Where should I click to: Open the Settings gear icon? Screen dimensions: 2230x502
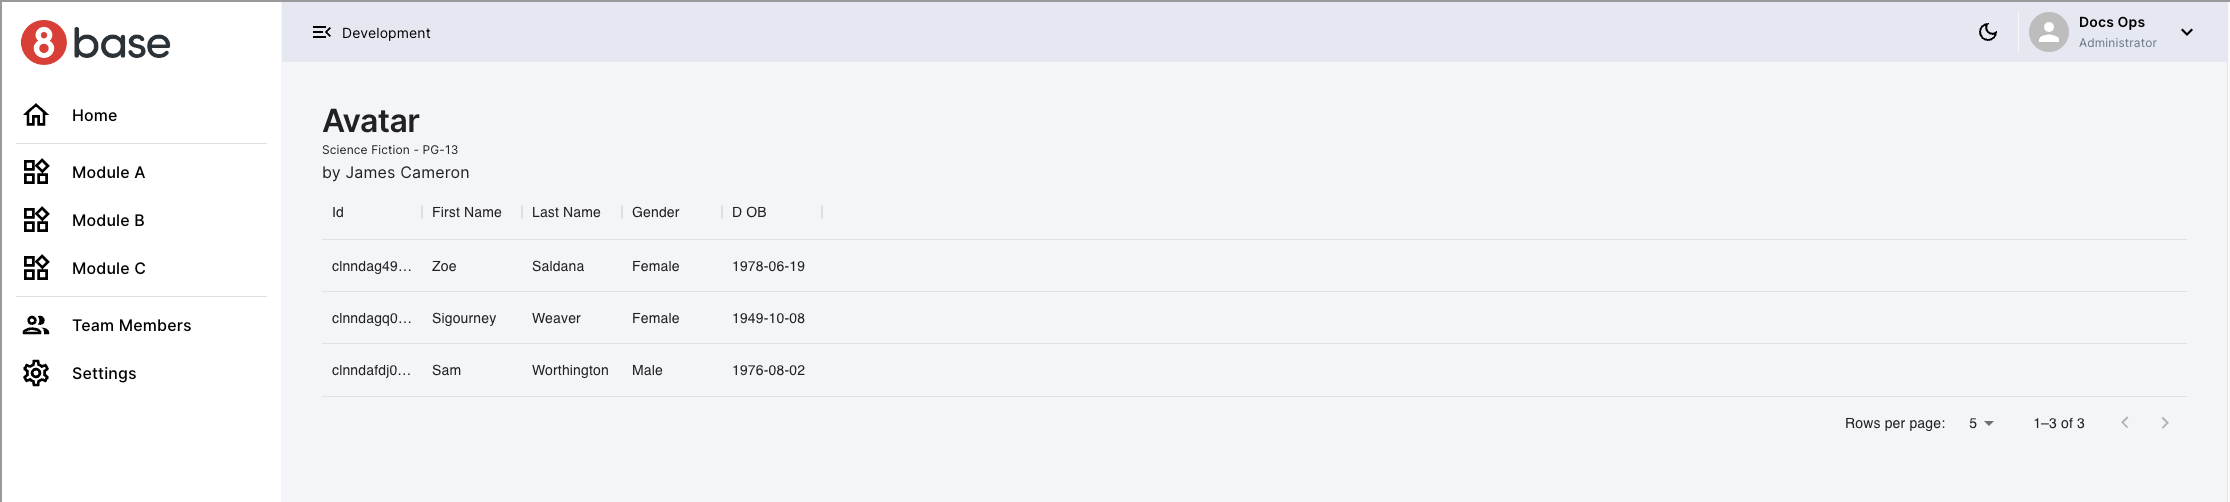tap(36, 373)
